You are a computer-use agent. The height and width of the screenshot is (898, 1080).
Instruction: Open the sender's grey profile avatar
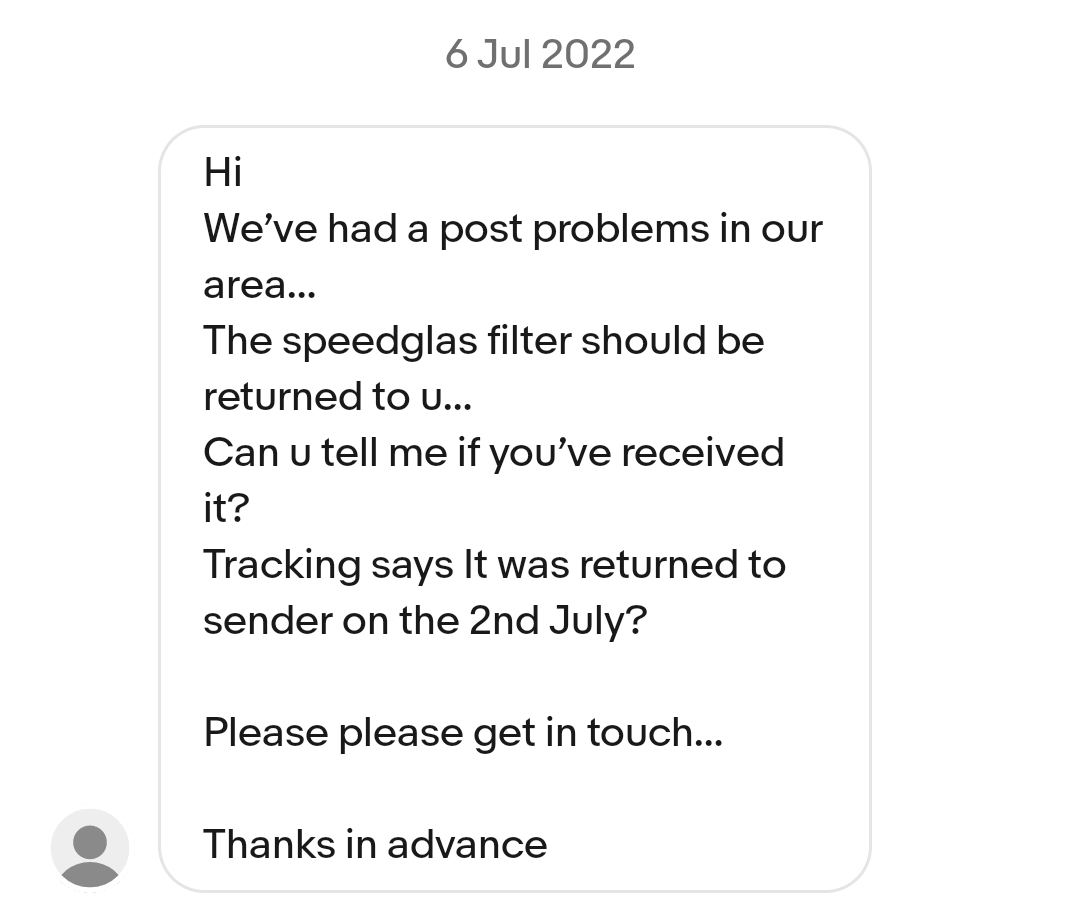[90, 848]
